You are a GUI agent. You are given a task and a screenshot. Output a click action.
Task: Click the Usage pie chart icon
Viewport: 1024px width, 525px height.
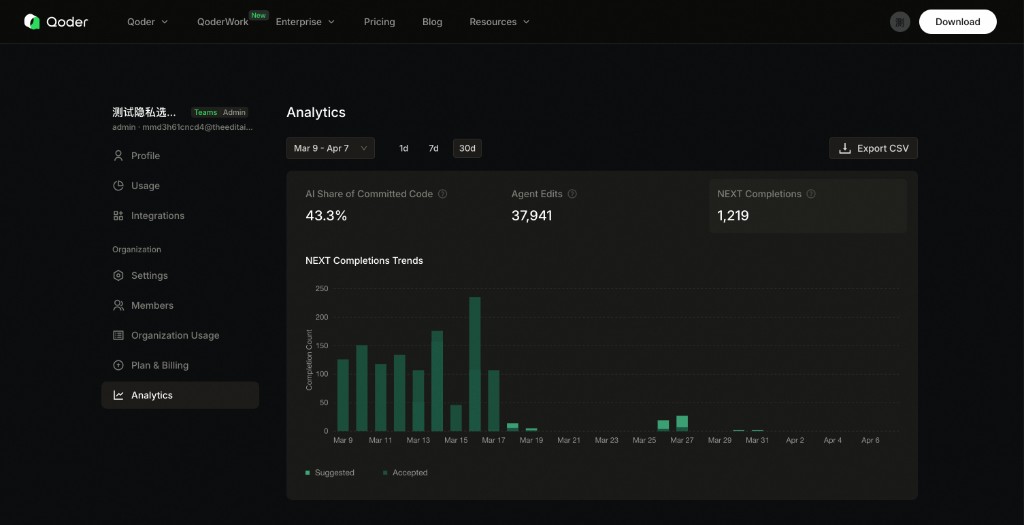(x=118, y=185)
